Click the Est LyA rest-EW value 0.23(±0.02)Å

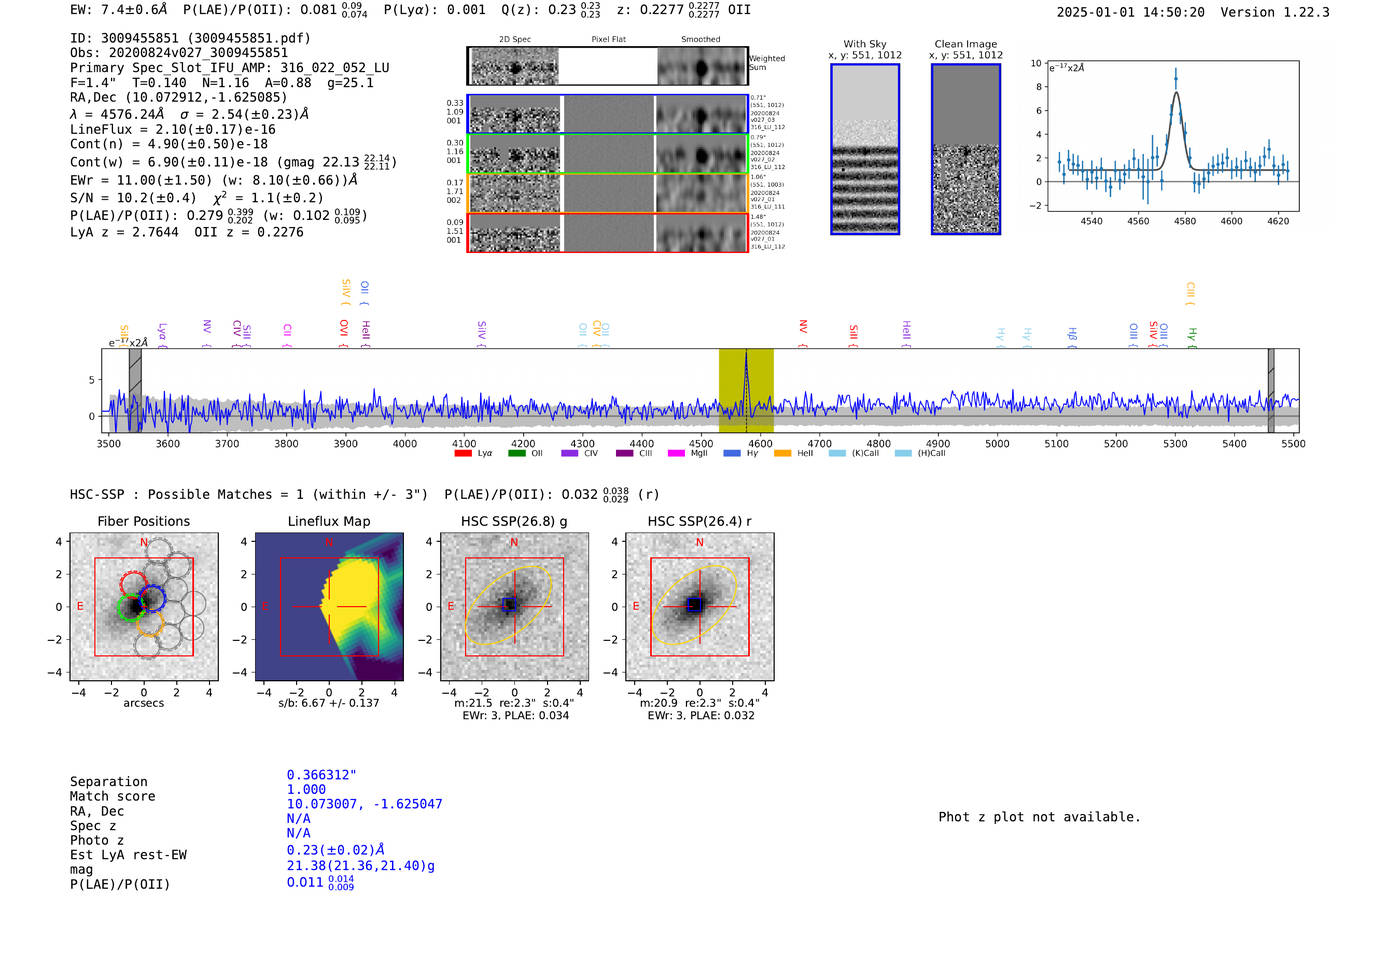coord(335,850)
